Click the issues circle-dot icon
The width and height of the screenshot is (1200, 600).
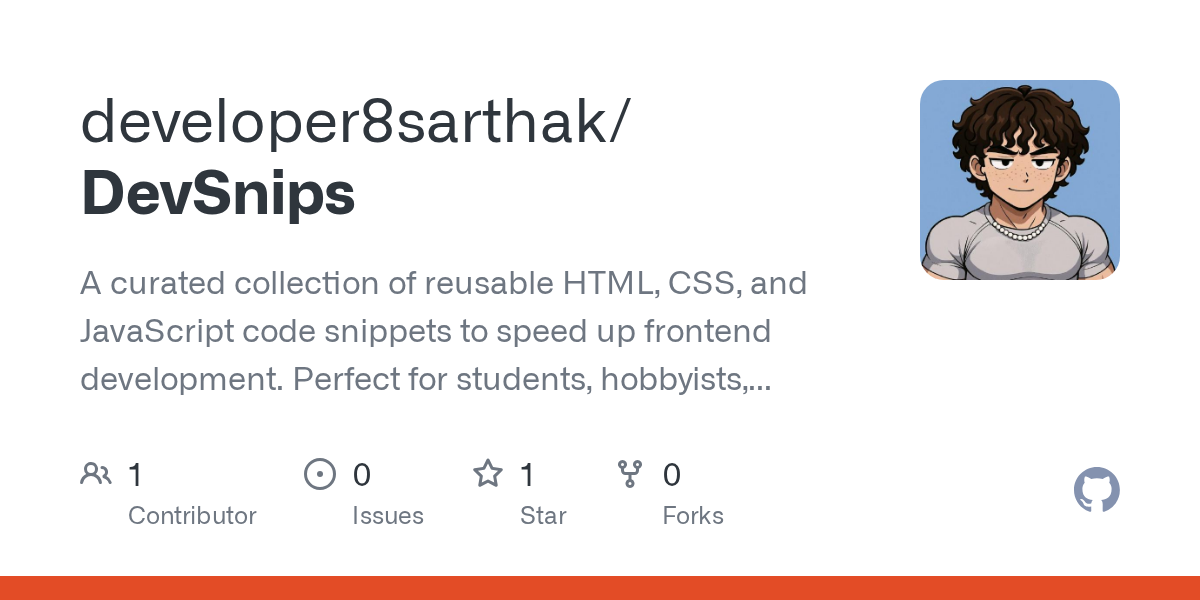319,474
